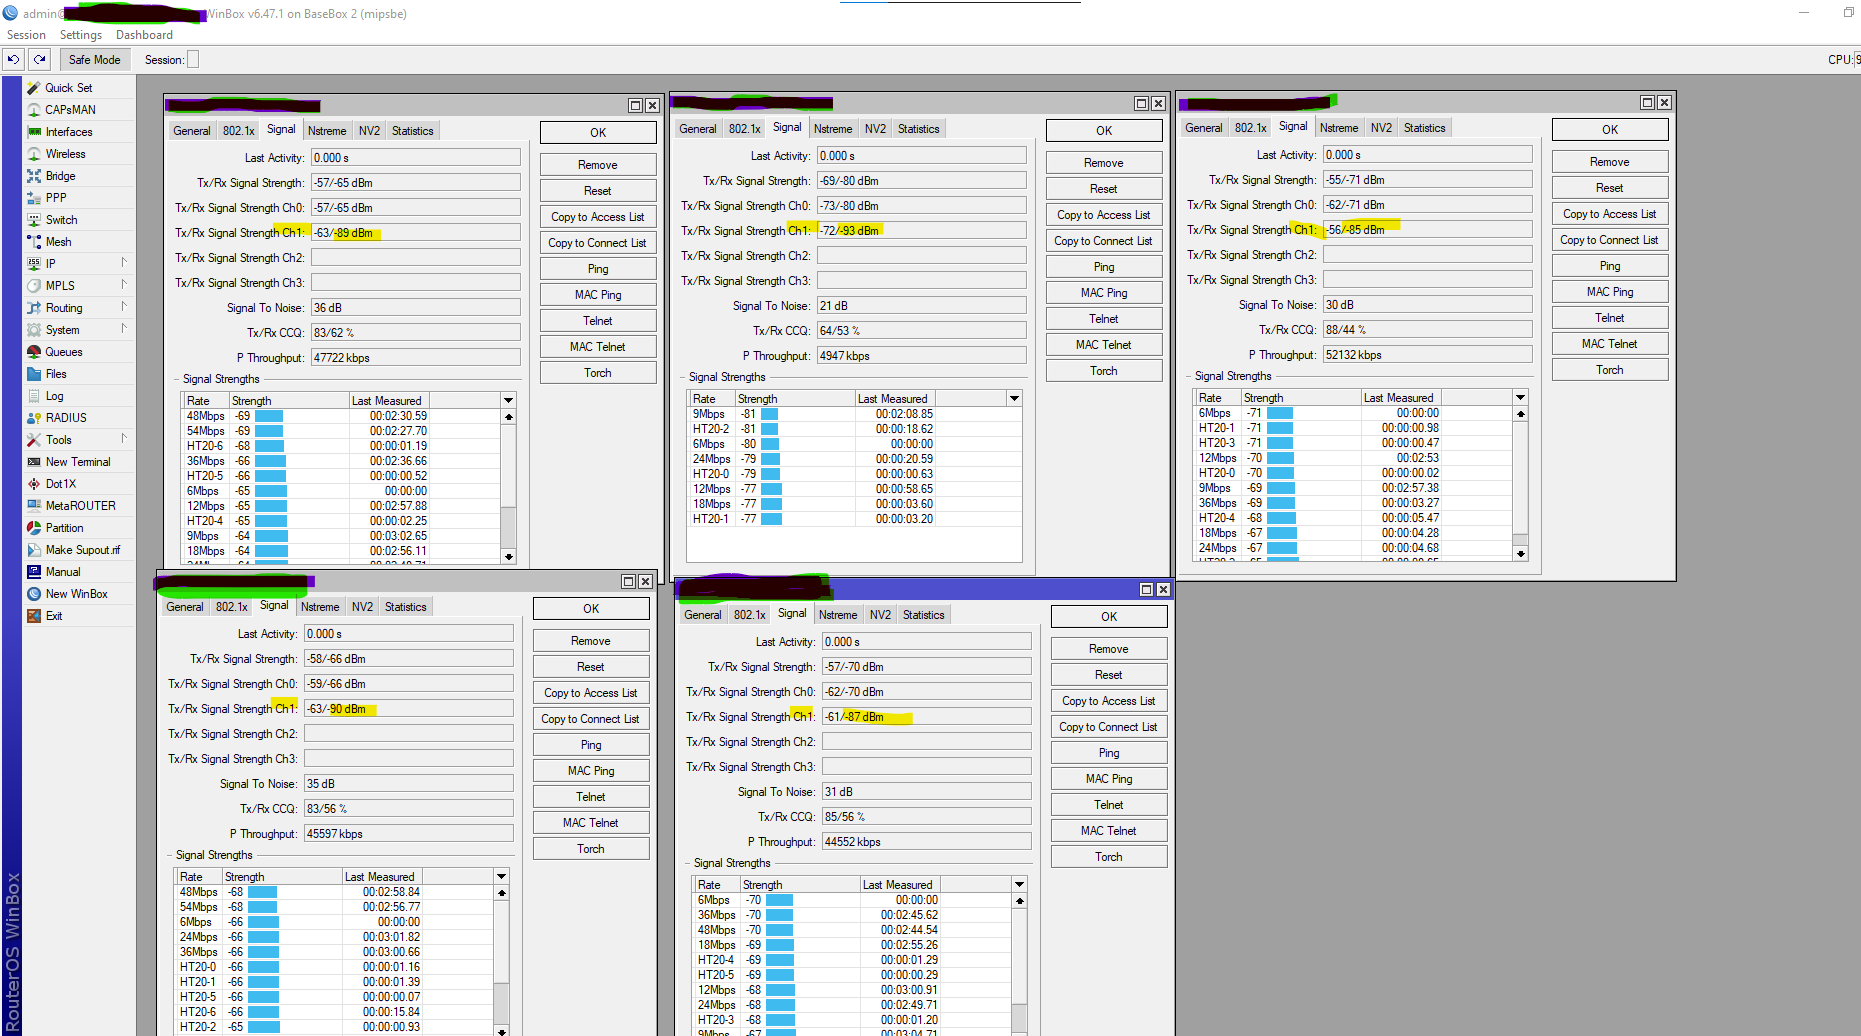The image size is (1861, 1036).
Task: Click the Signal To Noise field showing 21 dB
Action: 922,306
